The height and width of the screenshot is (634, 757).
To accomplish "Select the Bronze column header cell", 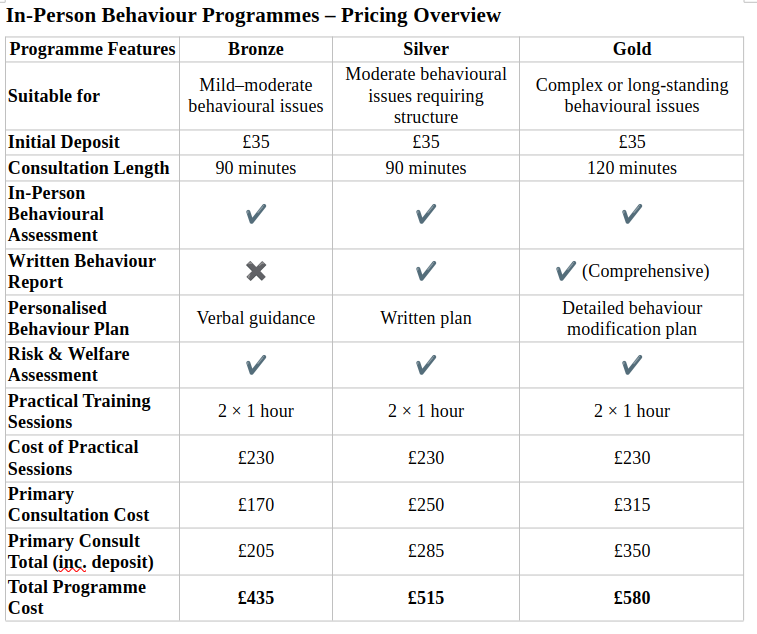I will [256, 49].
